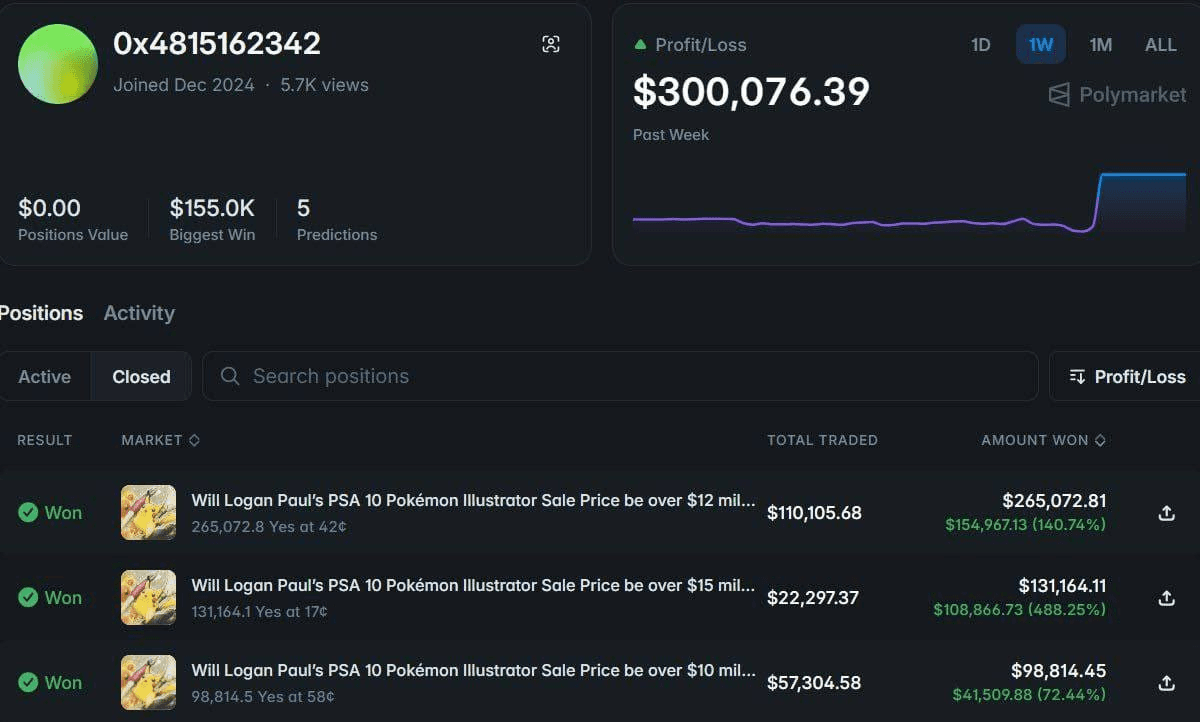Click share icon for the $15 mil market row
Screen dimensions: 1200x722
pyautogui.click(x=1166, y=598)
